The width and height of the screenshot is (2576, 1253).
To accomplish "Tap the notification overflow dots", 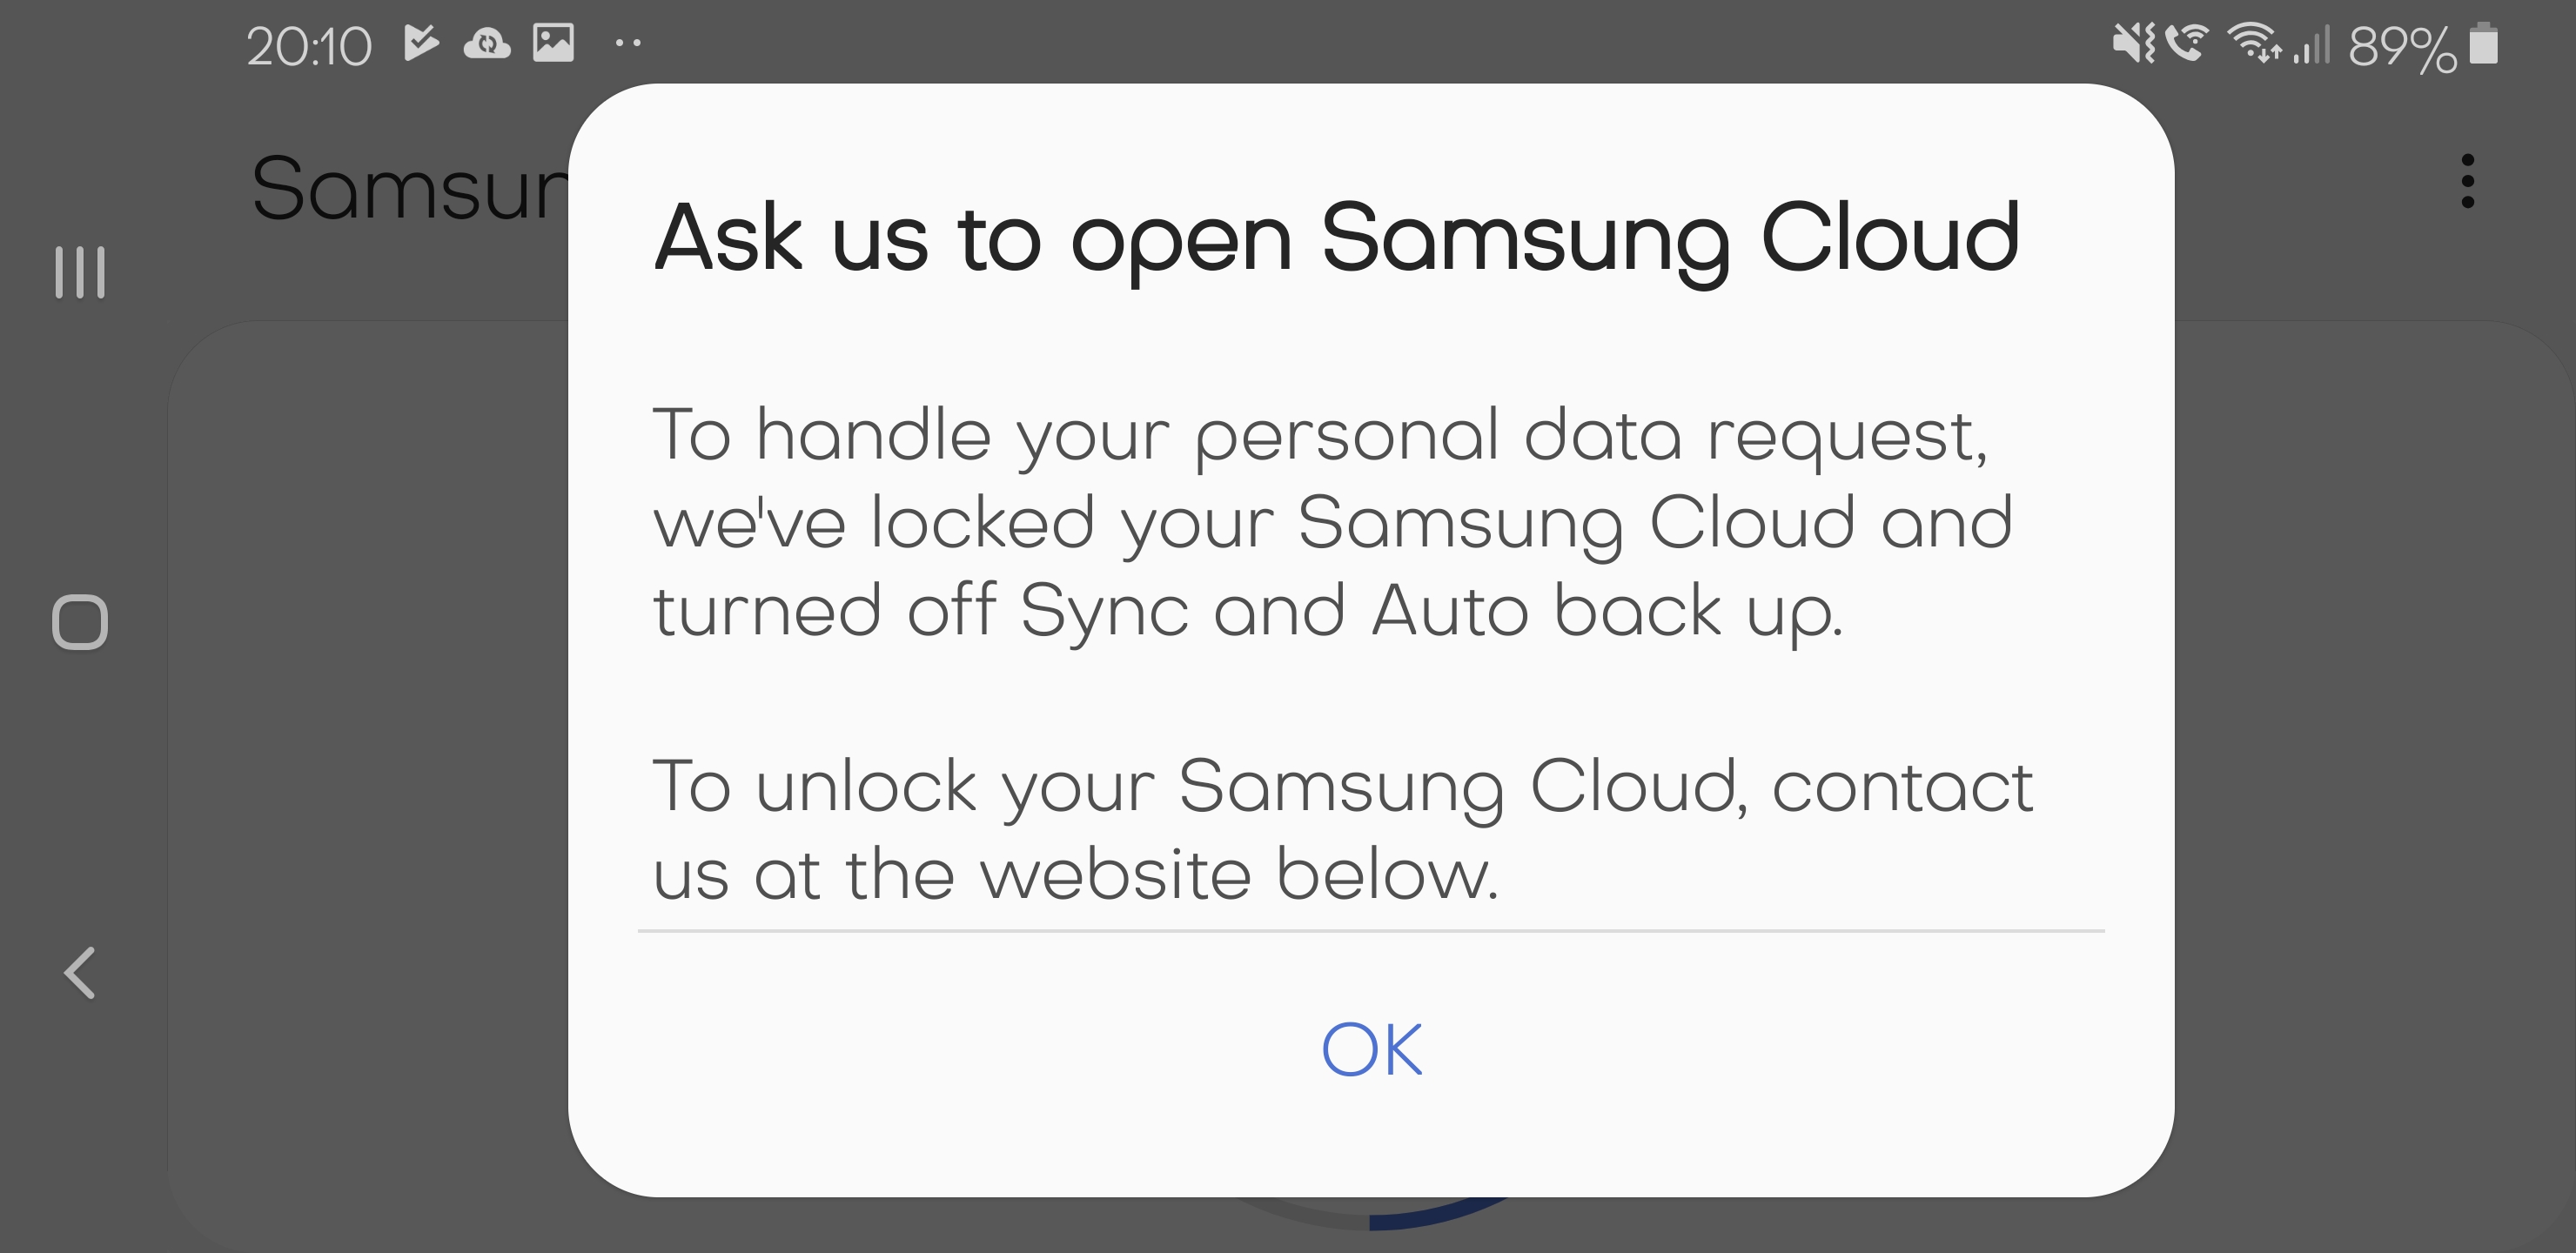I will [628, 43].
